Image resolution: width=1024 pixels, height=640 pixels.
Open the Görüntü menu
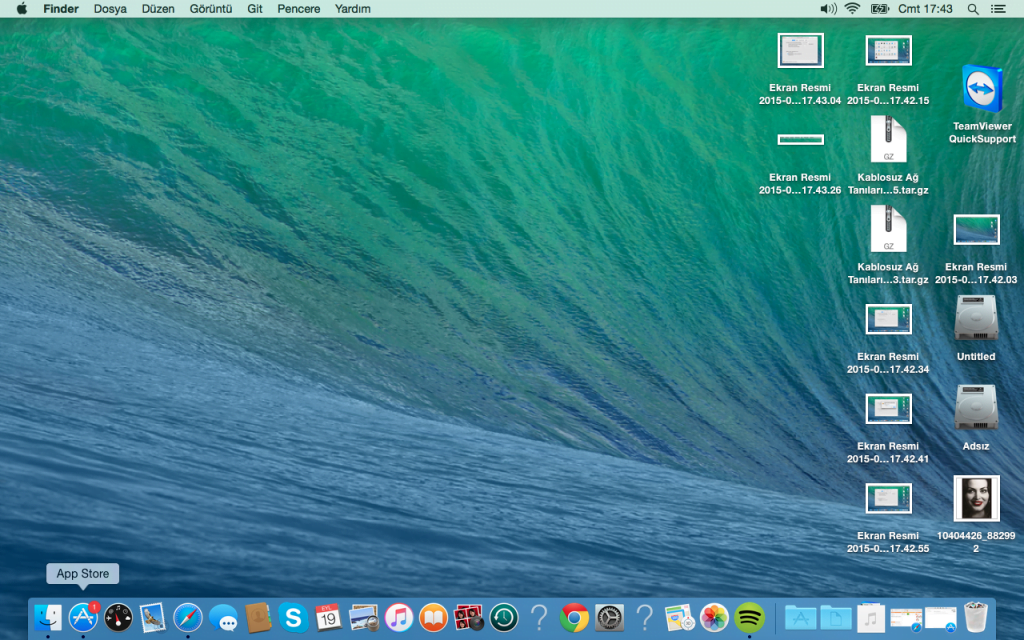[210, 9]
